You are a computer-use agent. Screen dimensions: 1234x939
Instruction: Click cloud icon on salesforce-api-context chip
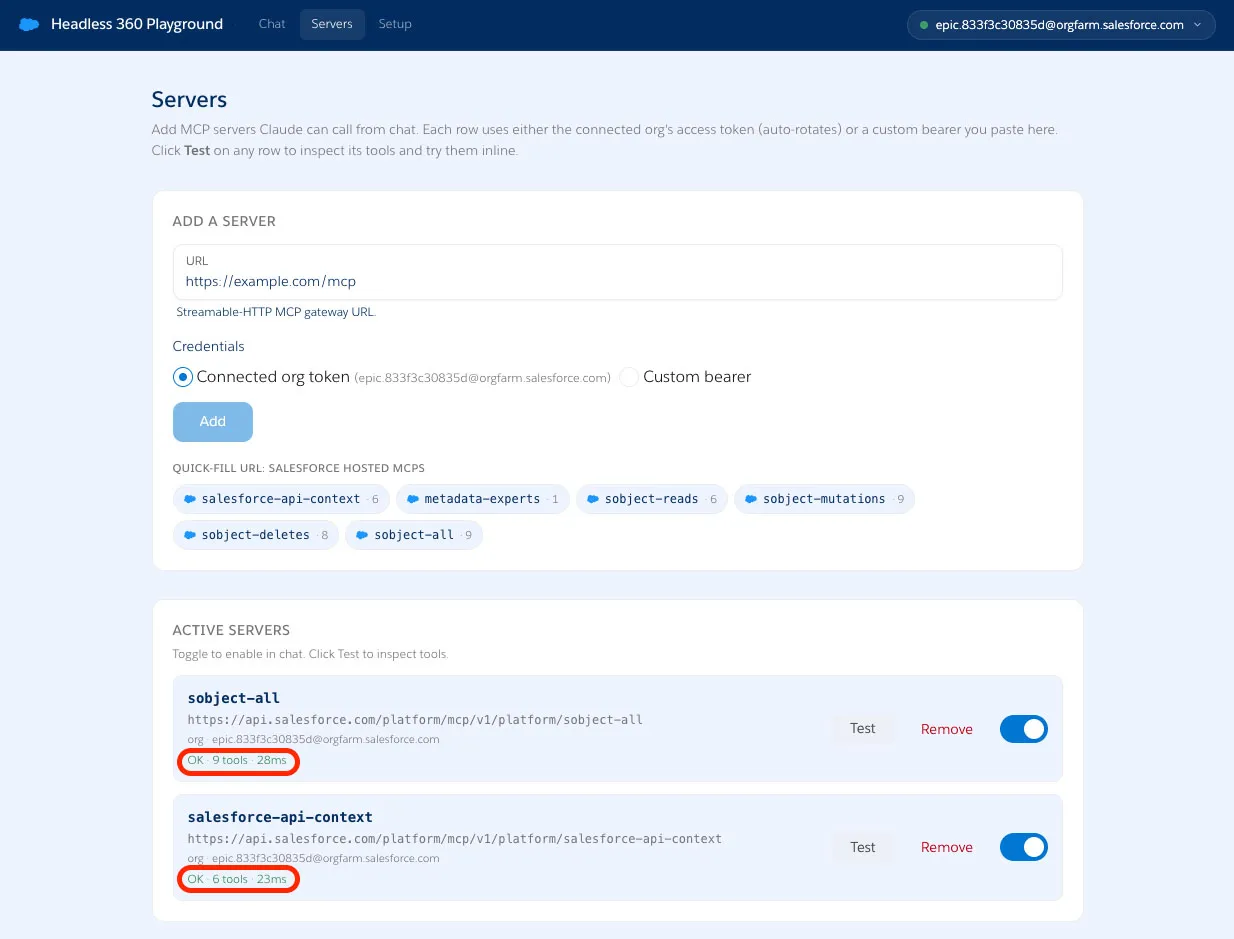pyautogui.click(x=190, y=499)
